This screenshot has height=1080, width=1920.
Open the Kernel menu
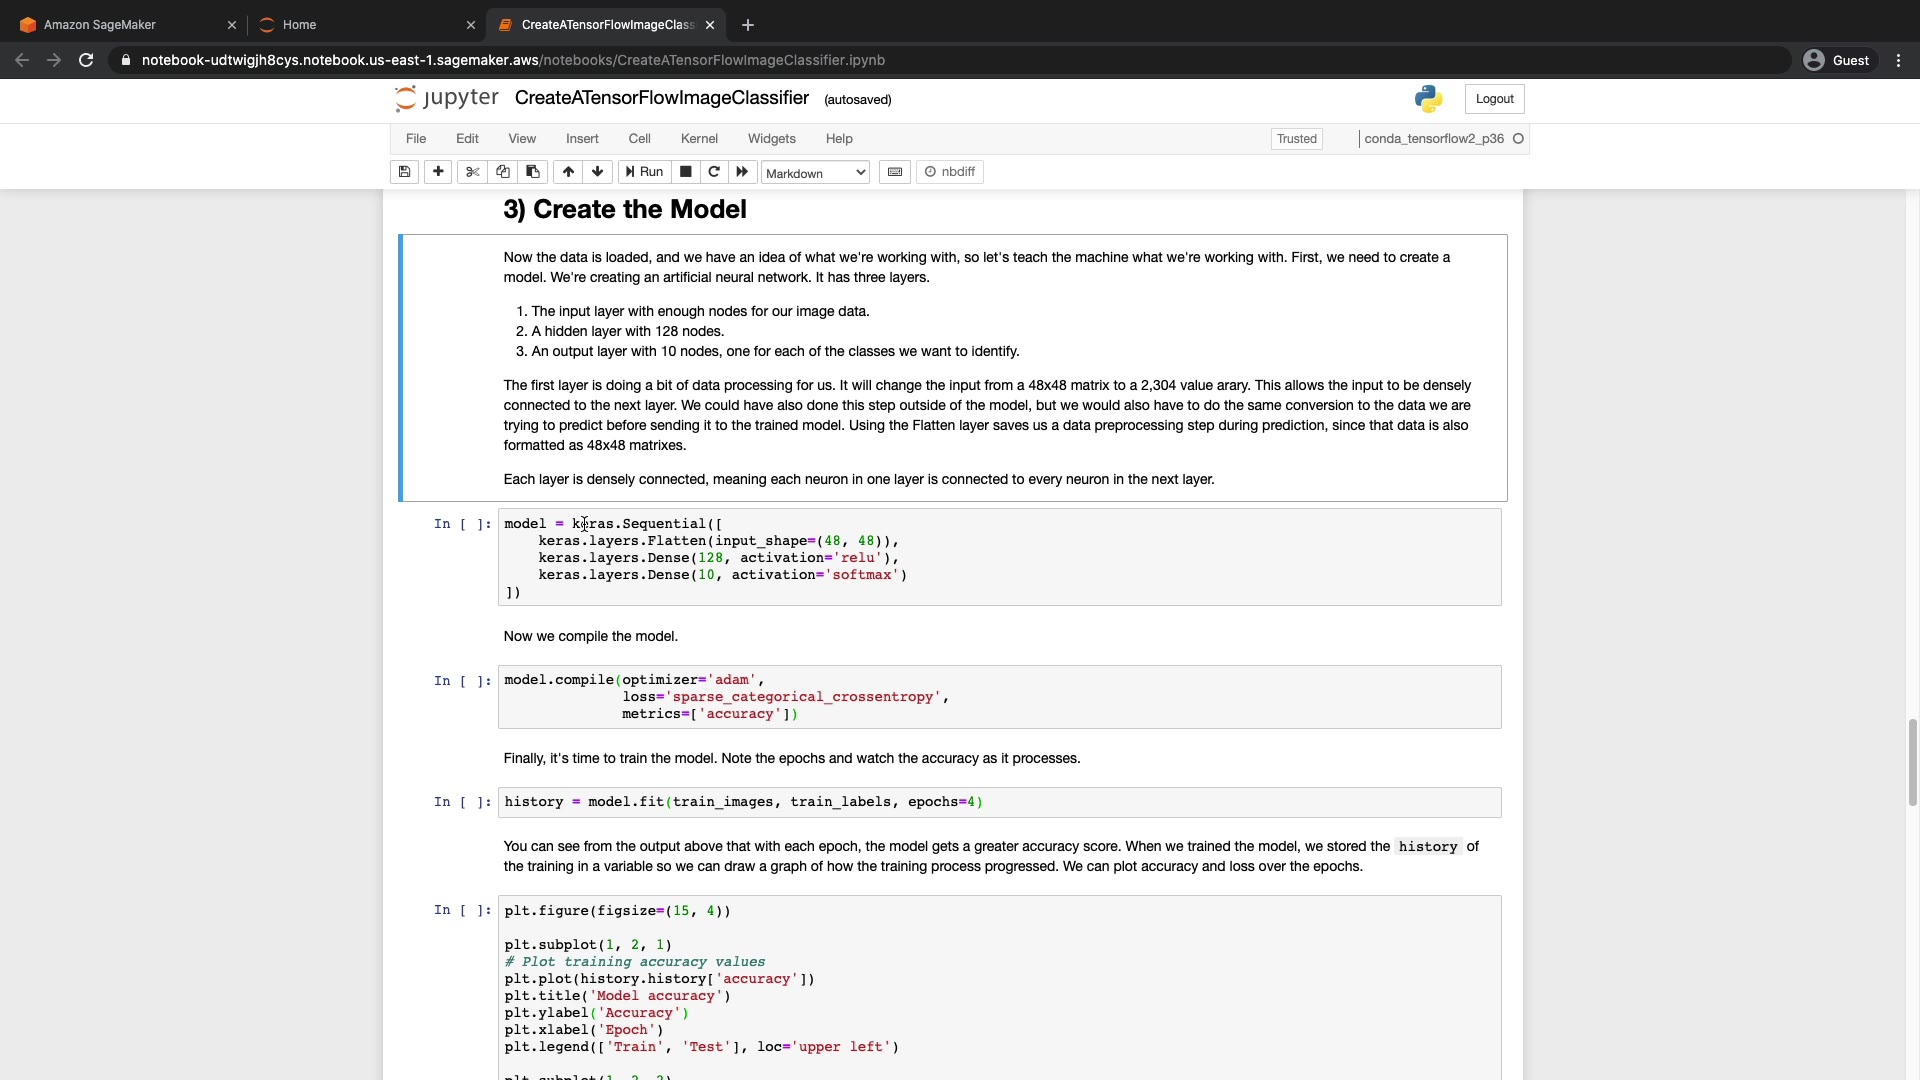point(699,139)
